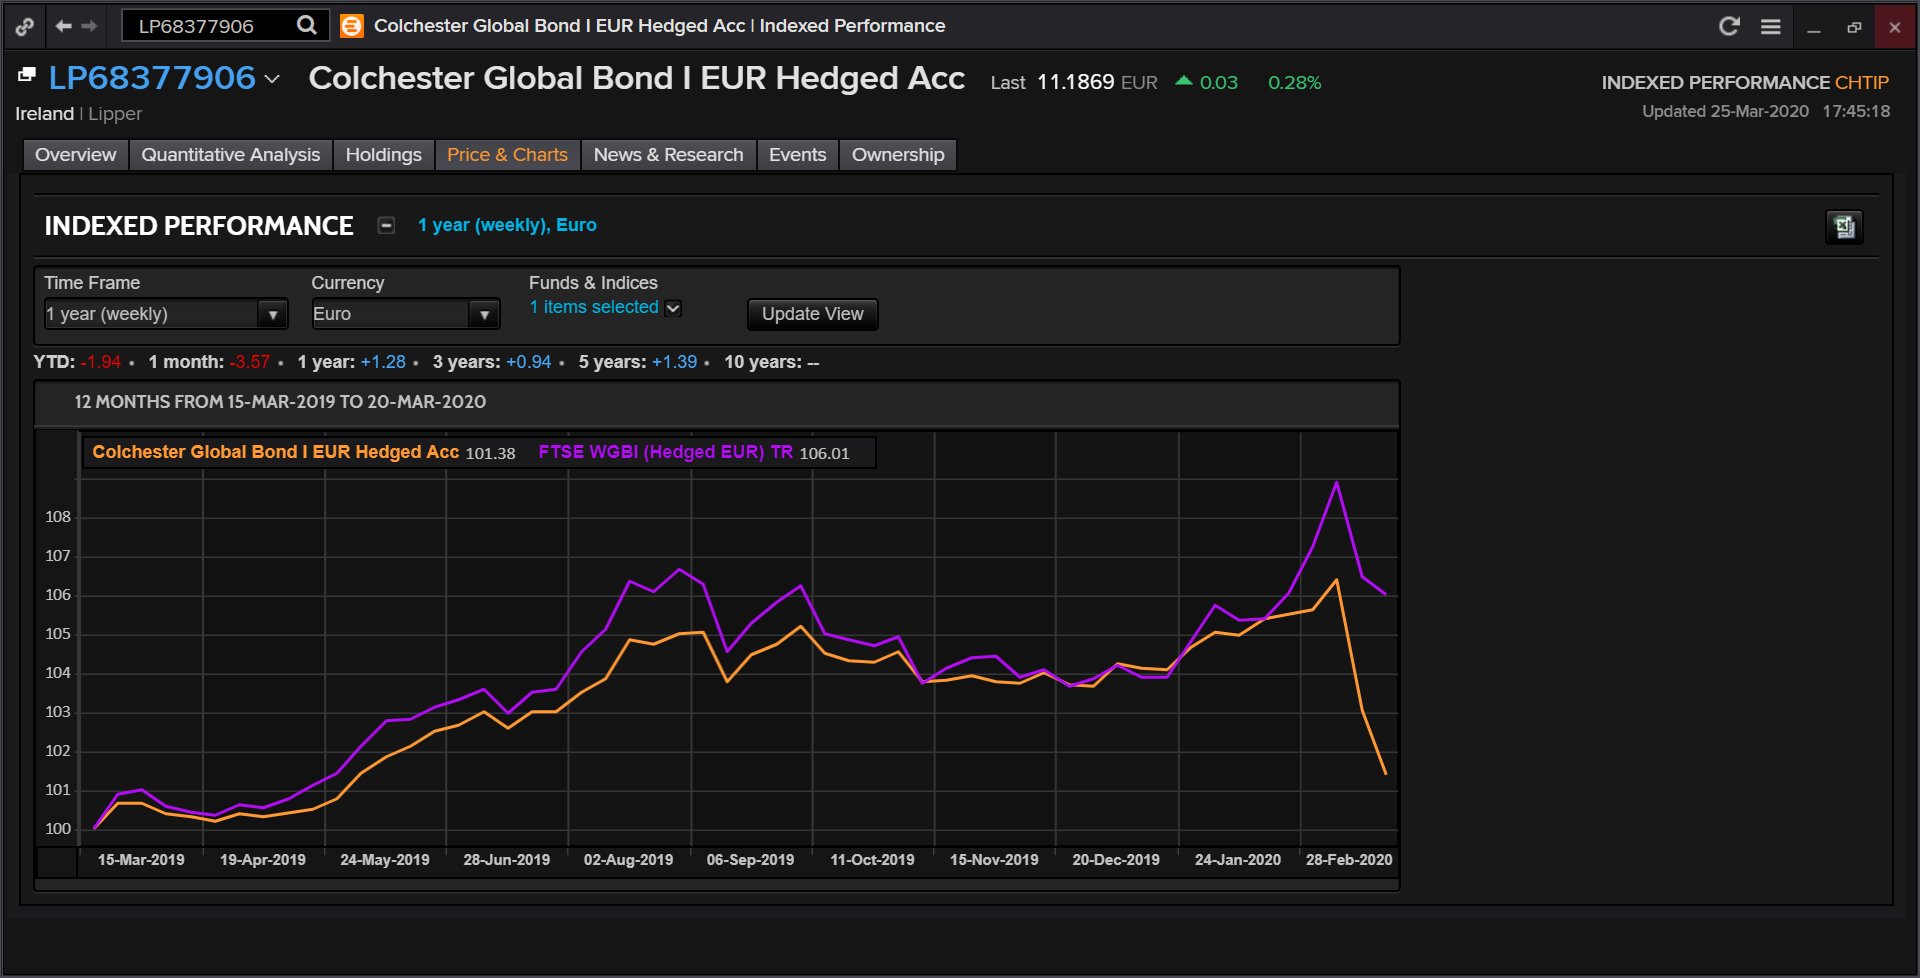The image size is (1920, 978).
Task: Go back with the left arrow
Action: (63, 26)
